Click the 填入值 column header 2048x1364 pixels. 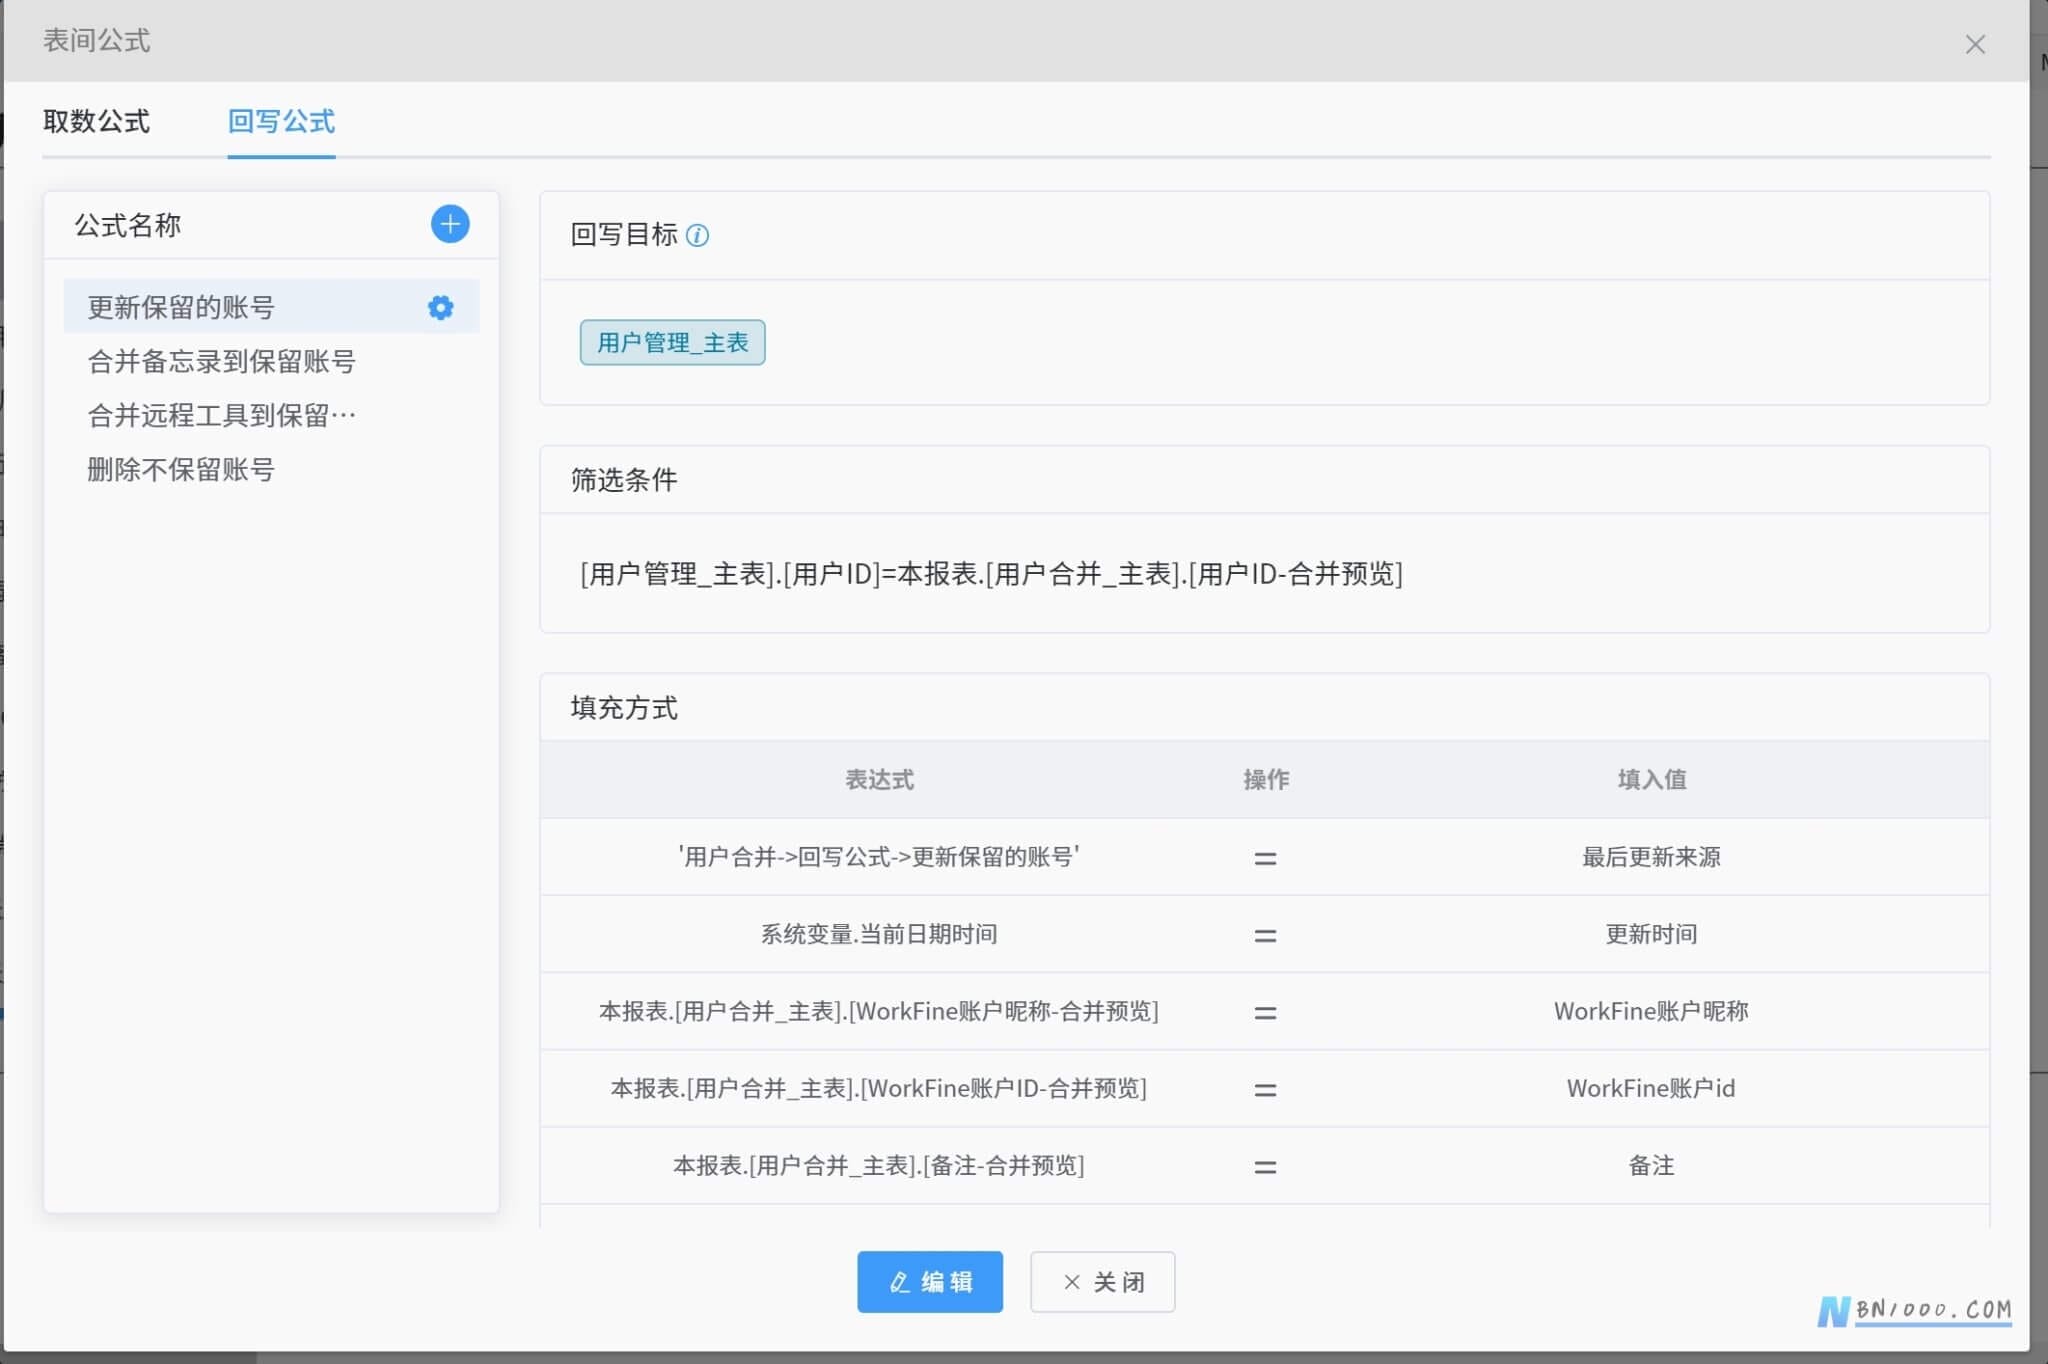1651,779
